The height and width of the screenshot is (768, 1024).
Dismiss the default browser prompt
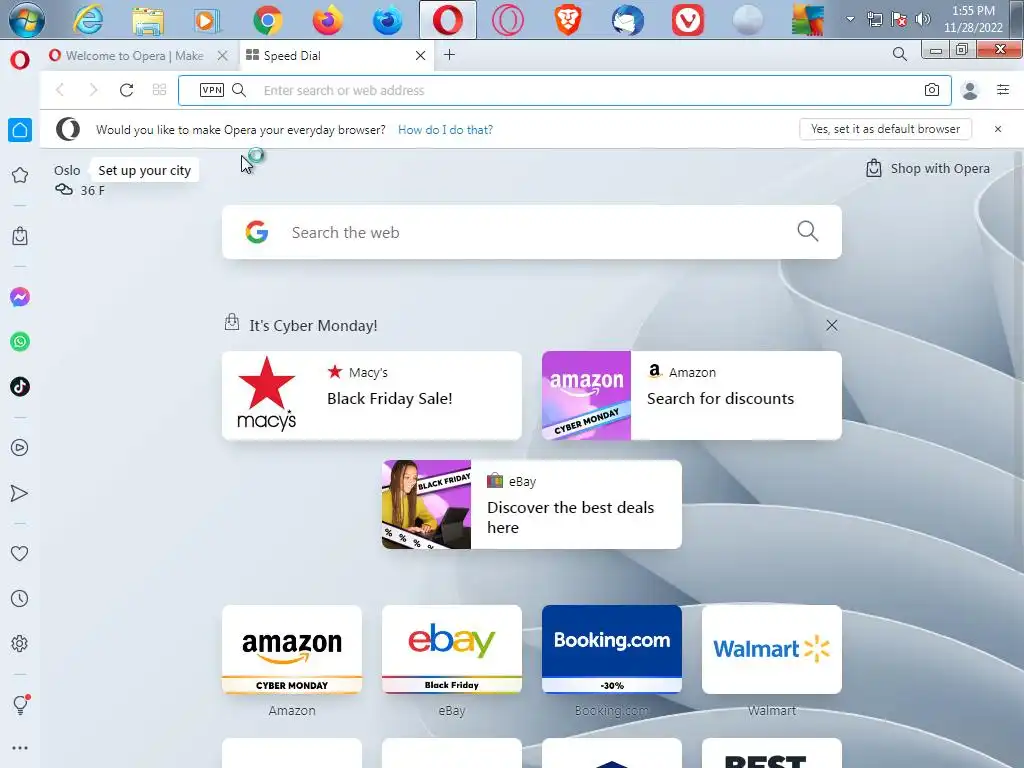998,129
